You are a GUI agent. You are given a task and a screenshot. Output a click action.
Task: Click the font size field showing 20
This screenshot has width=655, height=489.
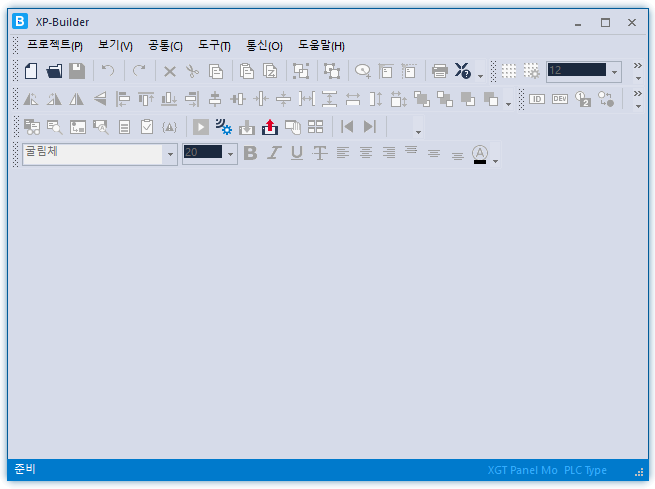point(203,152)
